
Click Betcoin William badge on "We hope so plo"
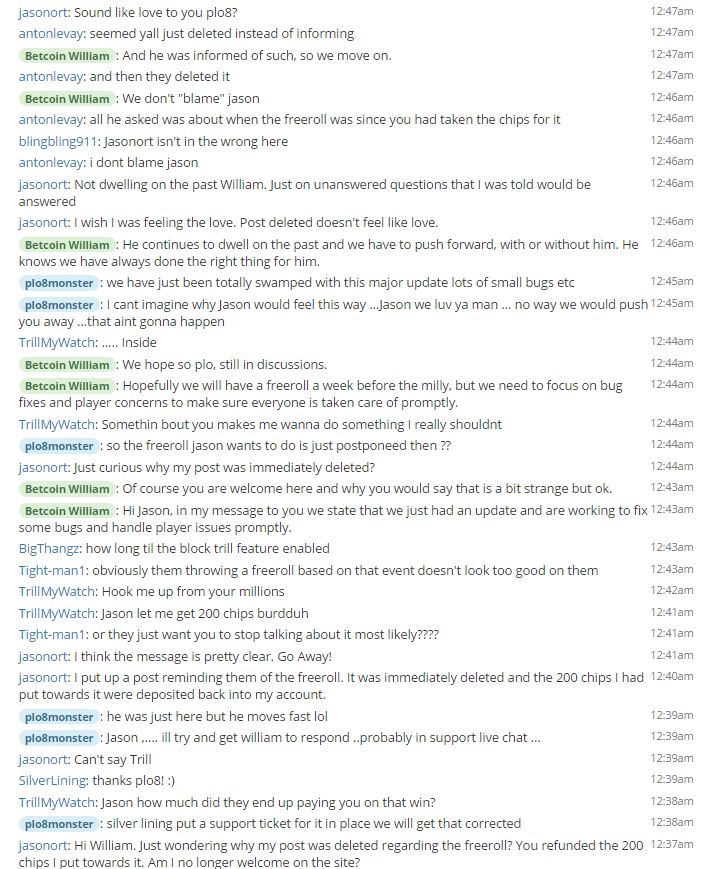click(x=67, y=365)
